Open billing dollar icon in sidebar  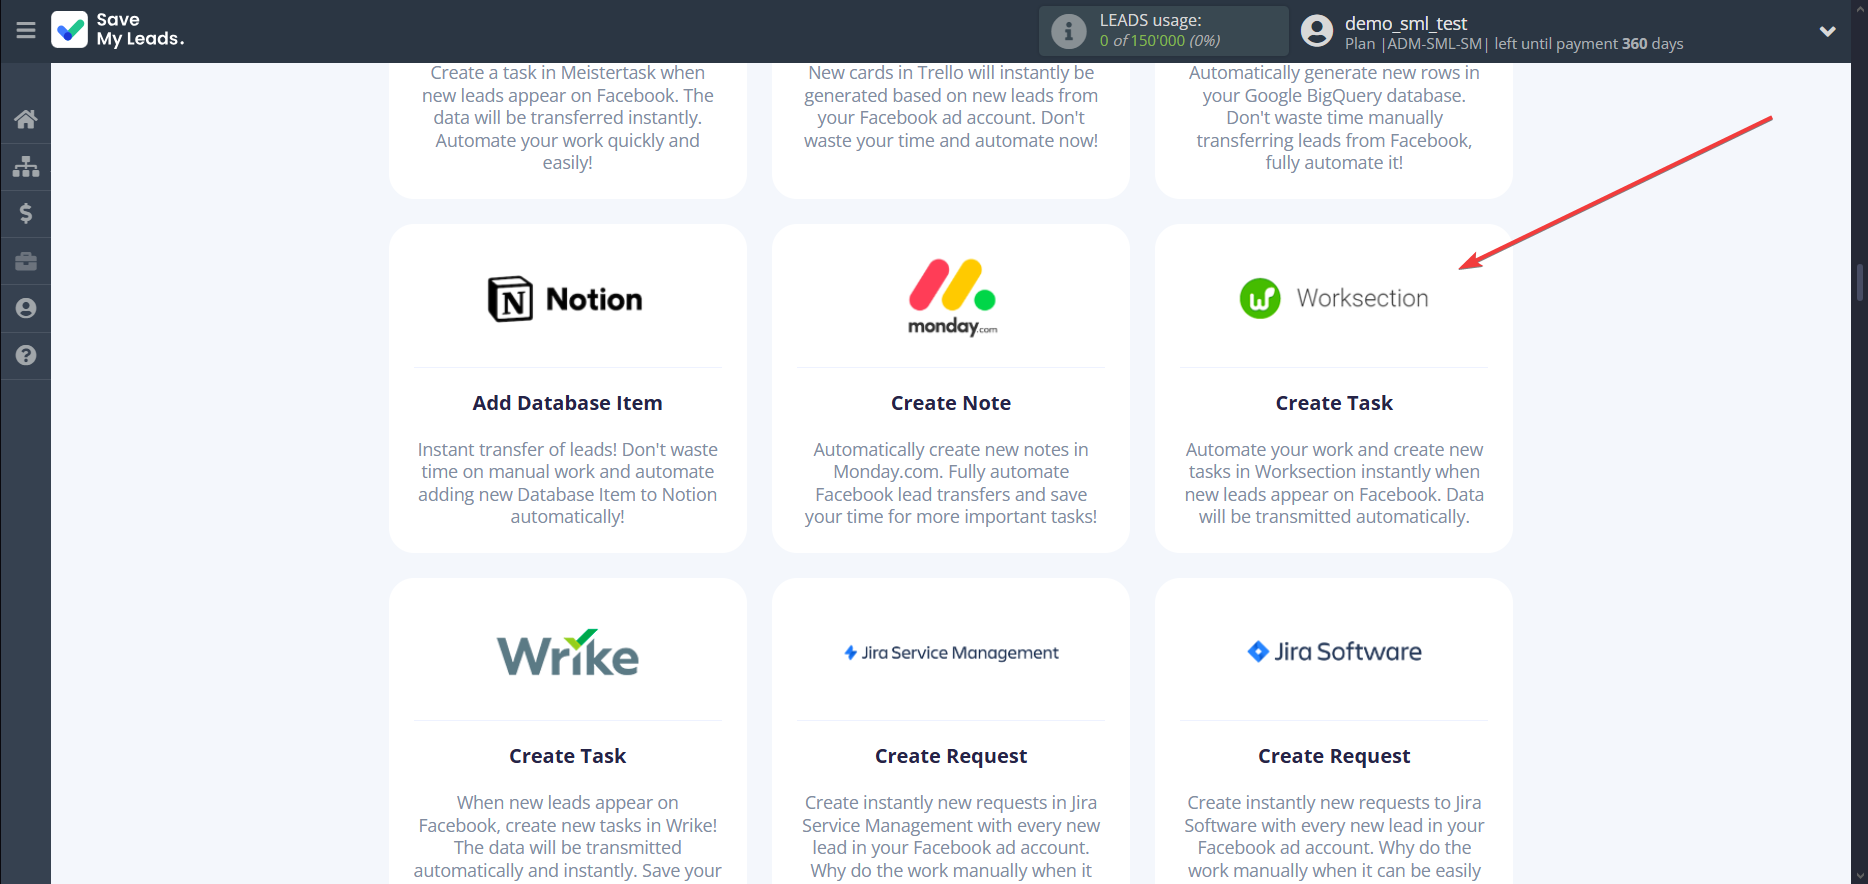tap(26, 213)
